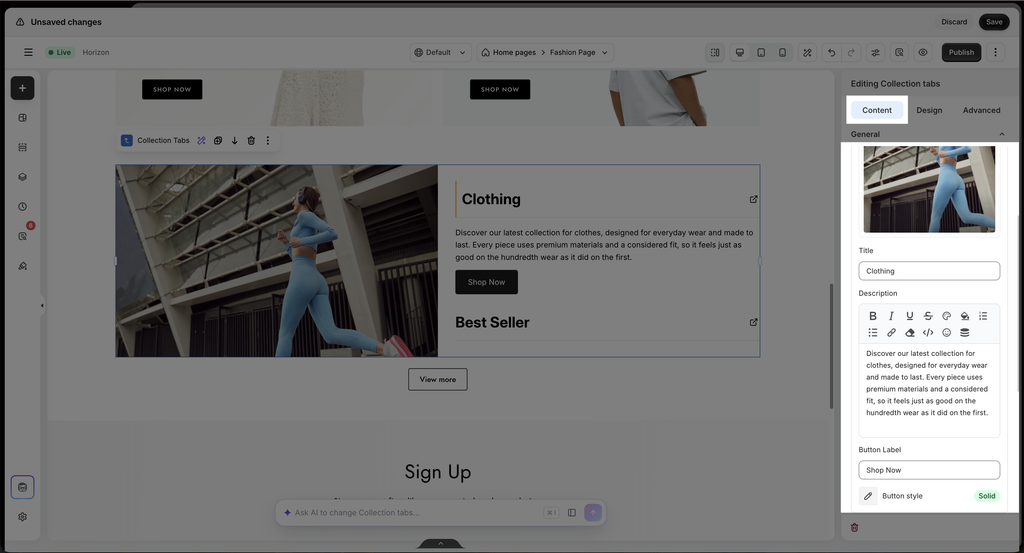Screen dimensions: 1024x553
Task: Toggle bulleted list in description editor
Action: pyautogui.click(x=872, y=333)
